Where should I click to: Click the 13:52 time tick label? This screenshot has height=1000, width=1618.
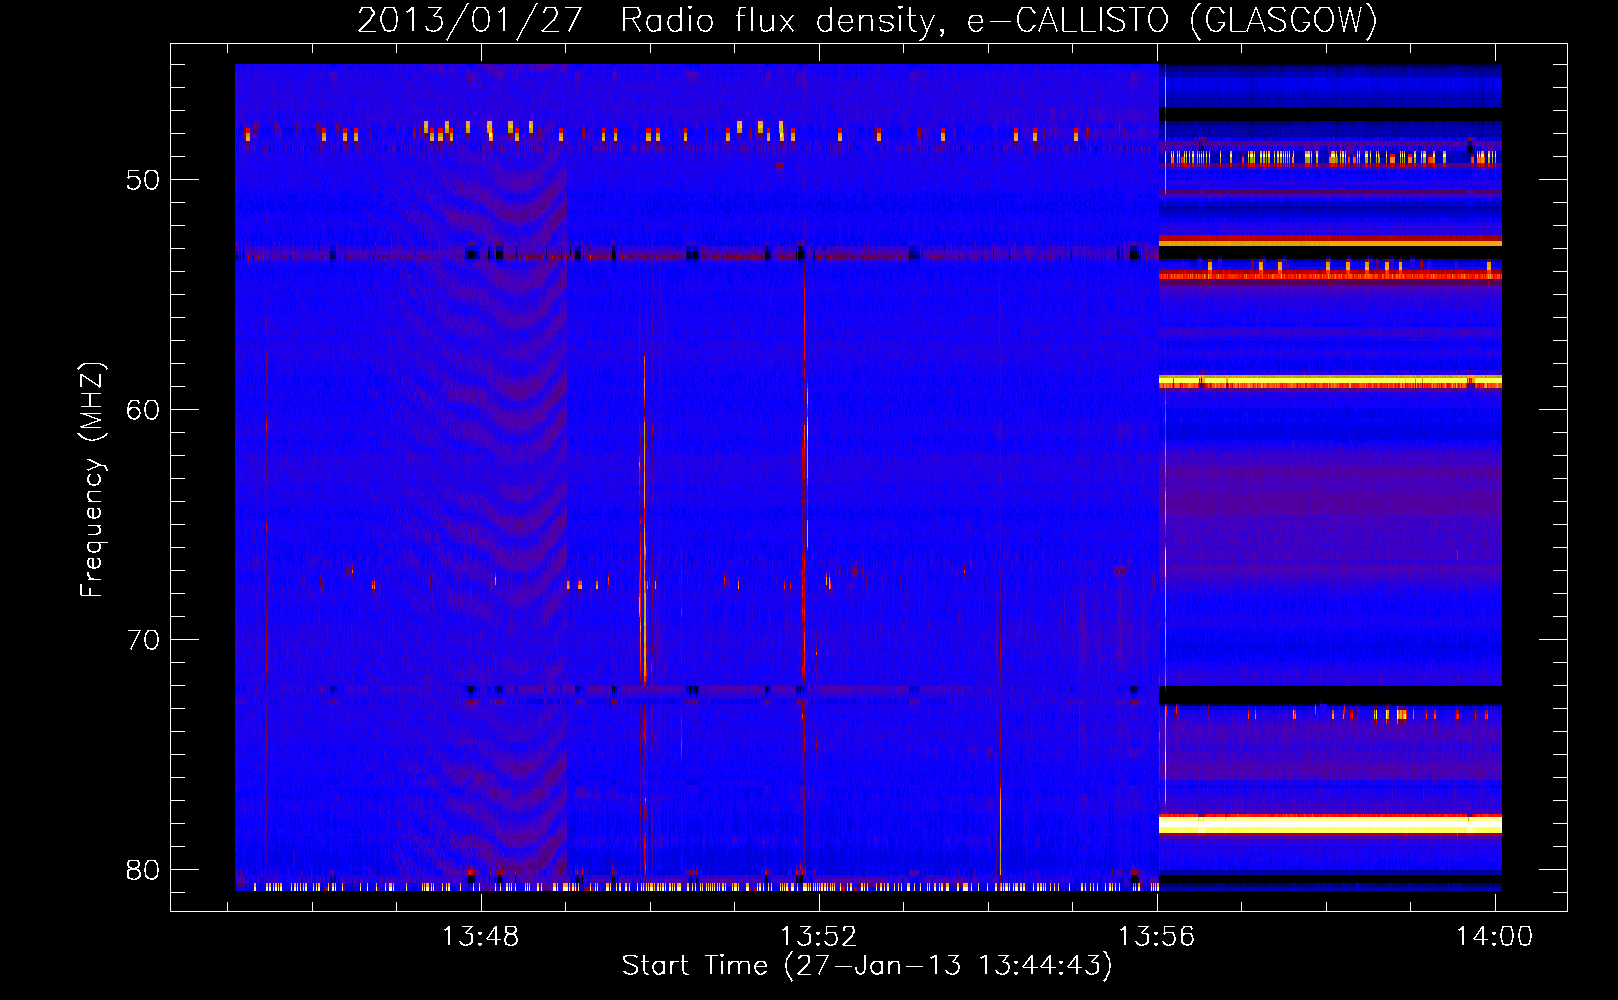click(819, 936)
